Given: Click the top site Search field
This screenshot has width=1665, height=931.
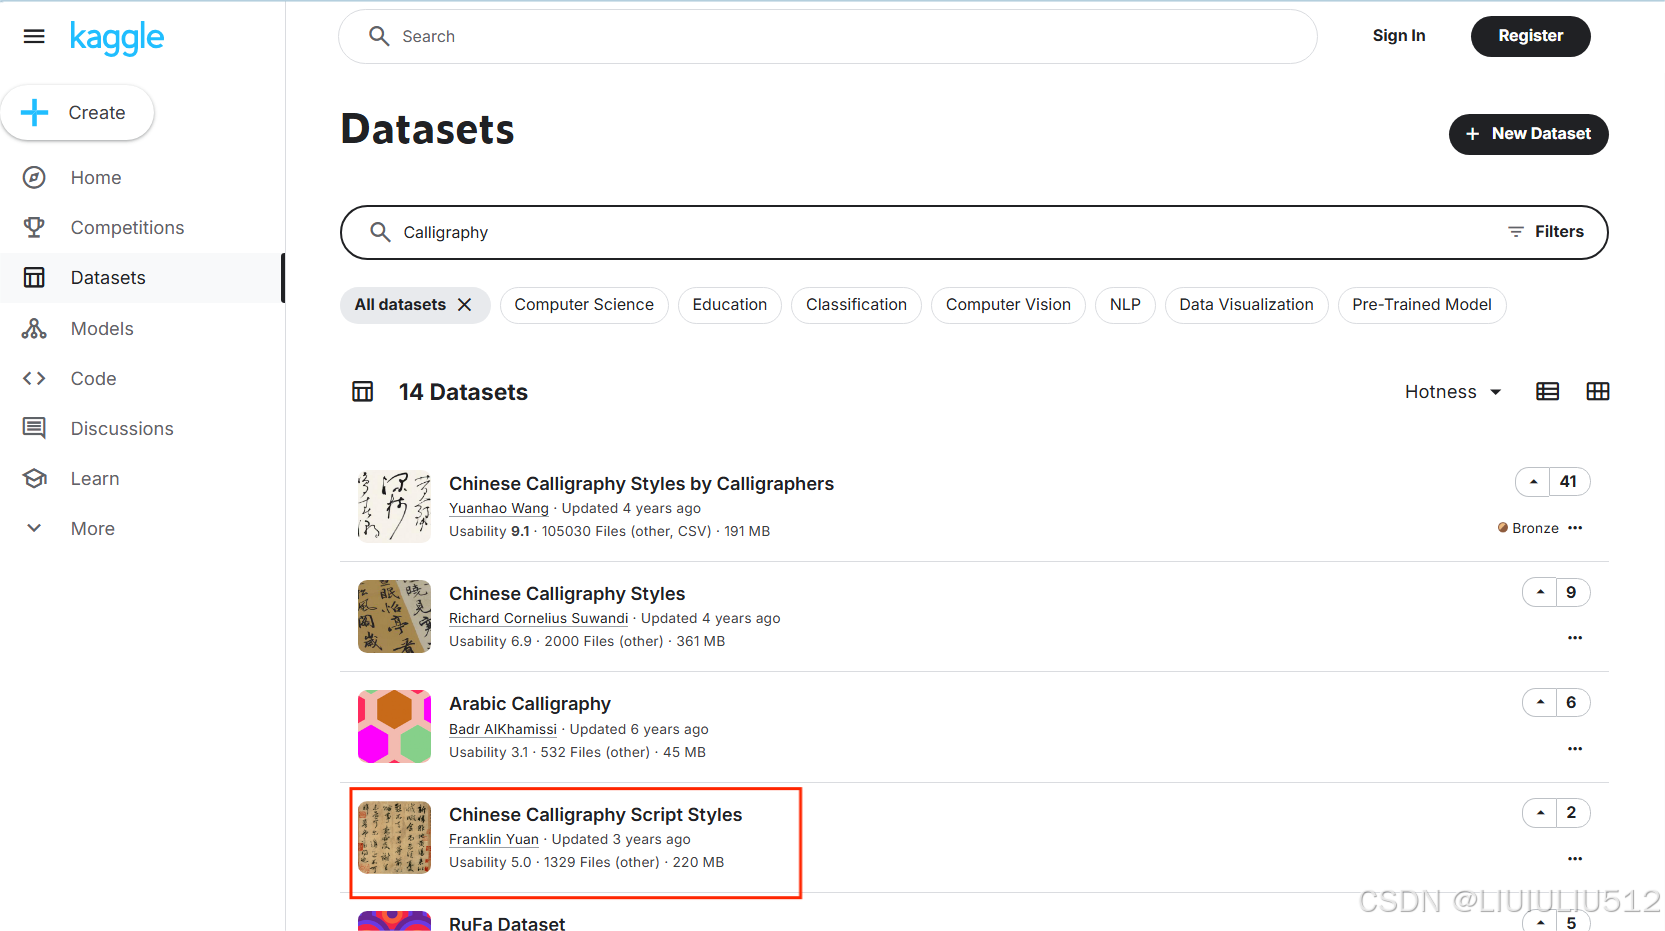Looking at the screenshot, I should [x=828, y=37].
